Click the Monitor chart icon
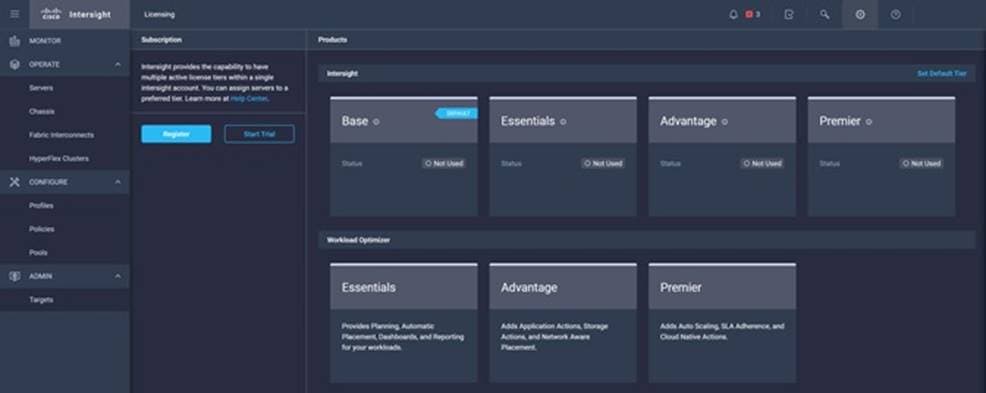The width and height of the screenshot is (986, 393). pyautogui.click(x=14, y=41)
